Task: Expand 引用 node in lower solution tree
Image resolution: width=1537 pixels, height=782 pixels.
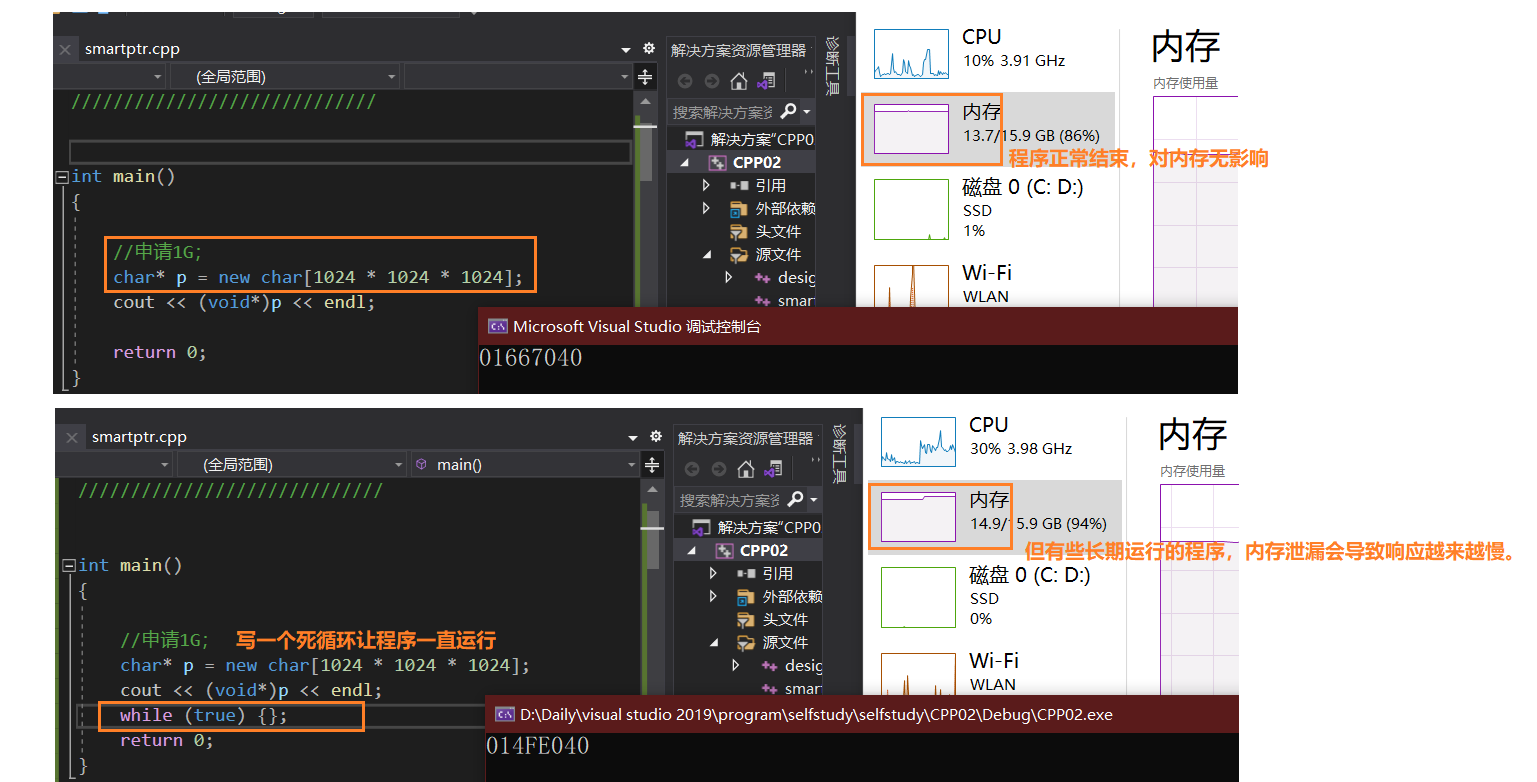Action: click(x=713, y=573)
